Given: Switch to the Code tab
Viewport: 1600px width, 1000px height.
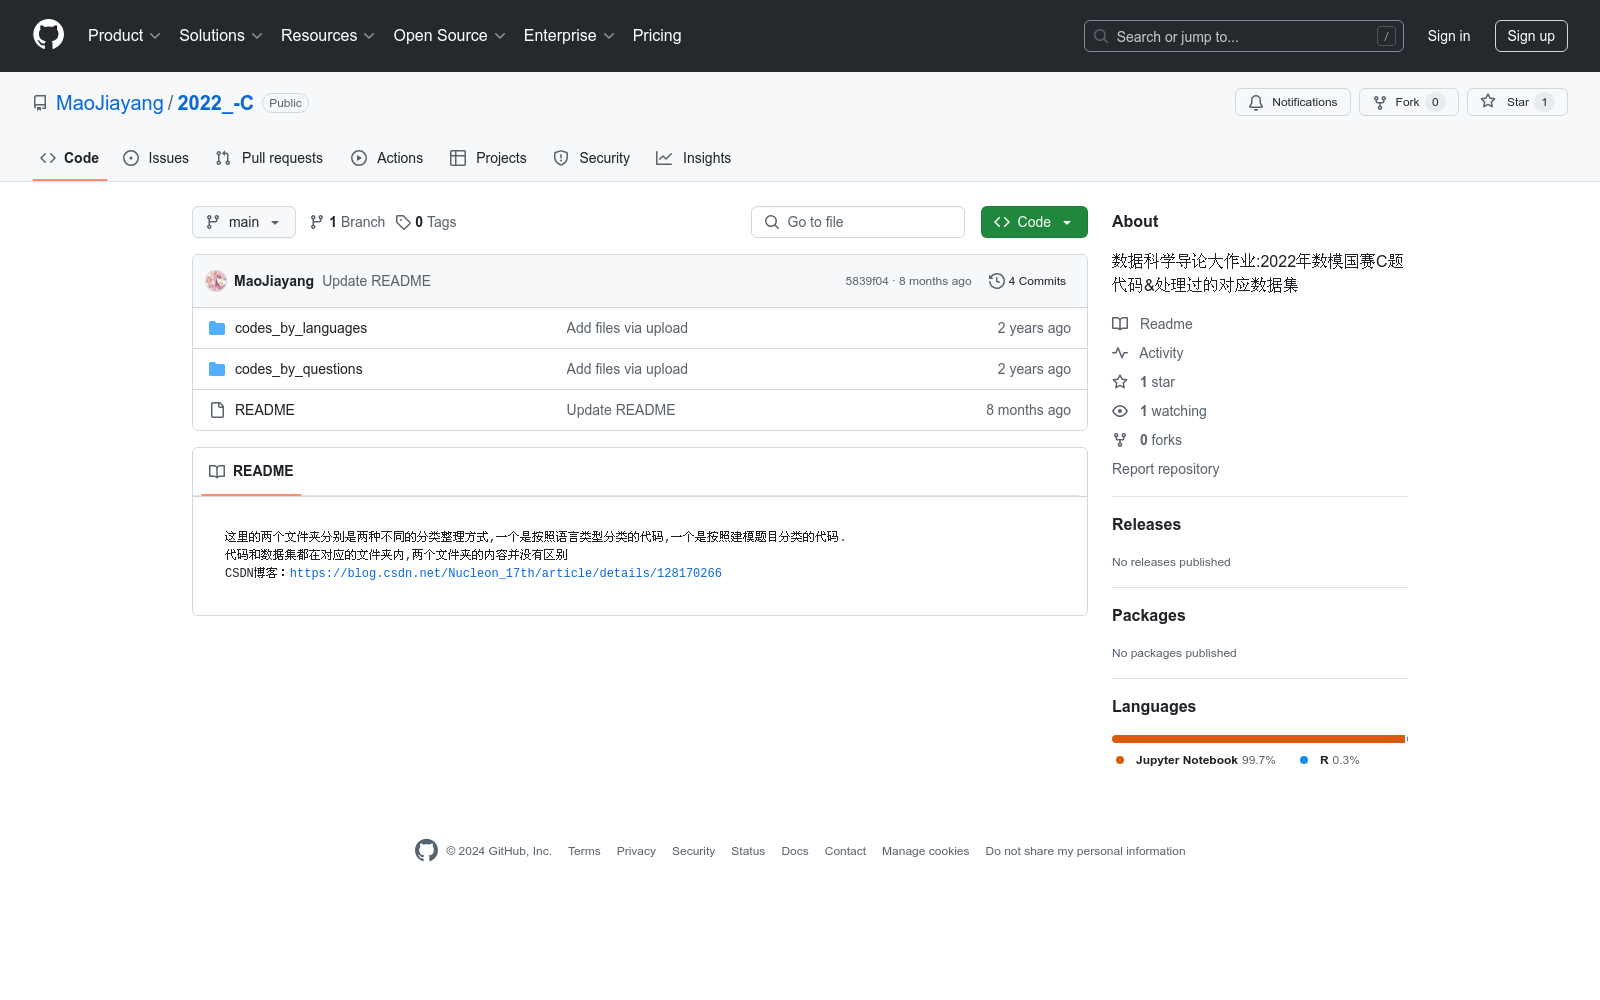Looking at the screenshot, I should coord(70,158).
